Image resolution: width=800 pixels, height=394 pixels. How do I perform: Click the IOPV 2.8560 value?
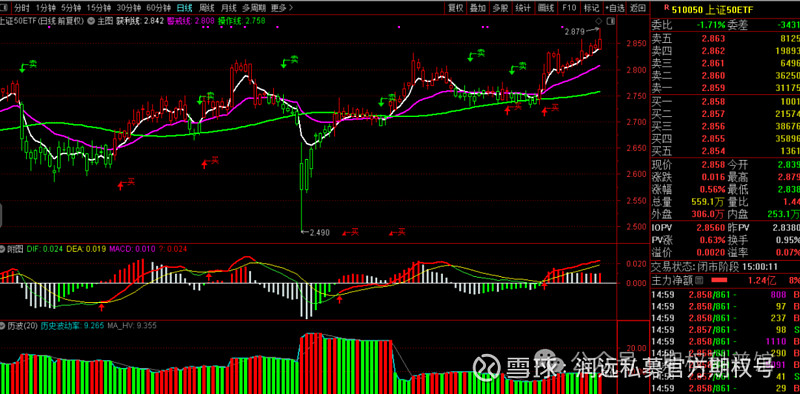710,228
